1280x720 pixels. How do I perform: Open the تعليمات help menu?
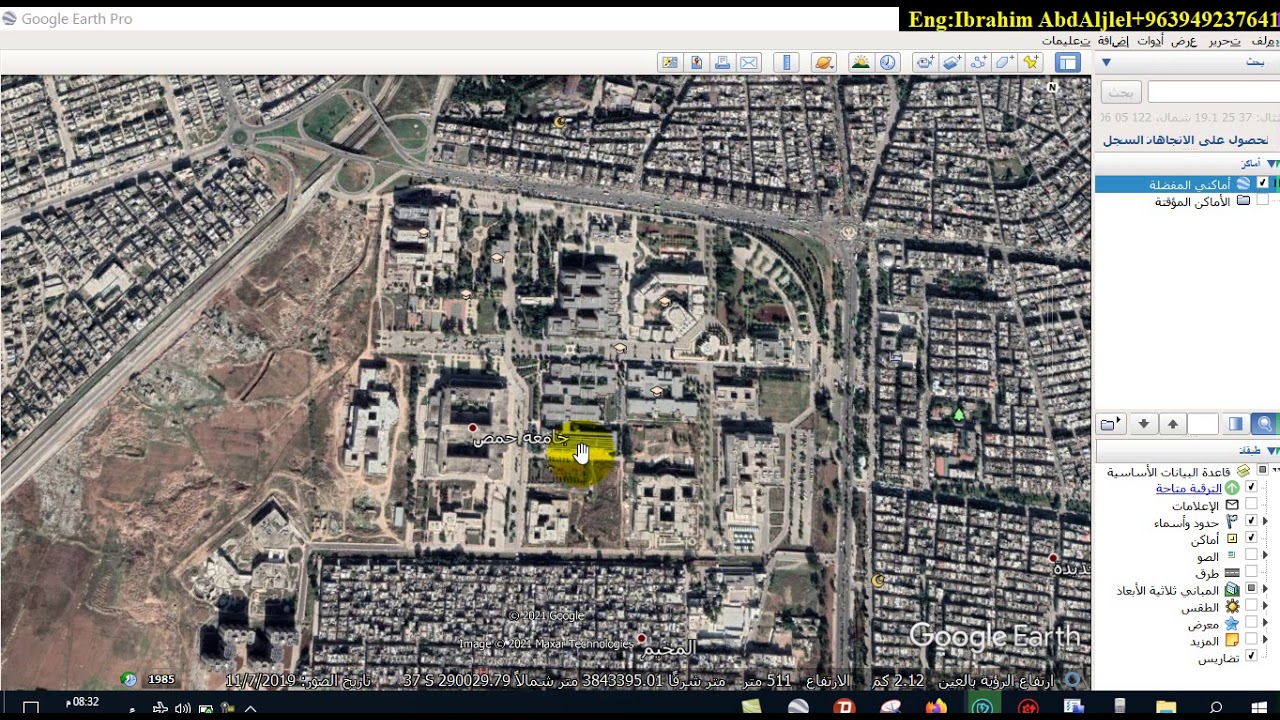coord(1066,40)
